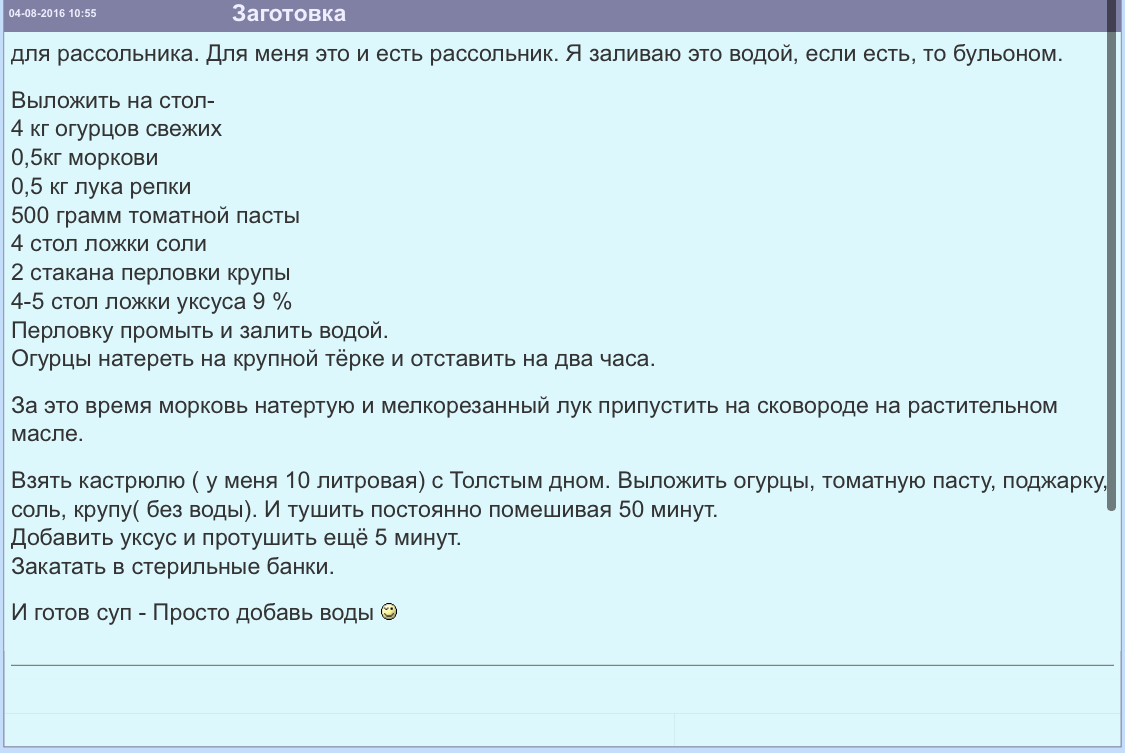Click the post title "Заготовка"
The width and height of the screenshot is (1125, 753).
(288, 14)
